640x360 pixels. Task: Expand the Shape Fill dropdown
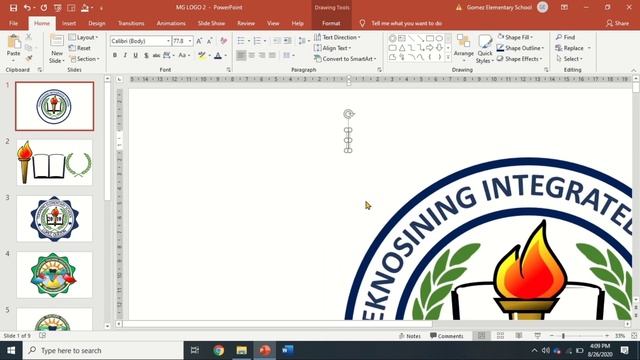[515, 37]
